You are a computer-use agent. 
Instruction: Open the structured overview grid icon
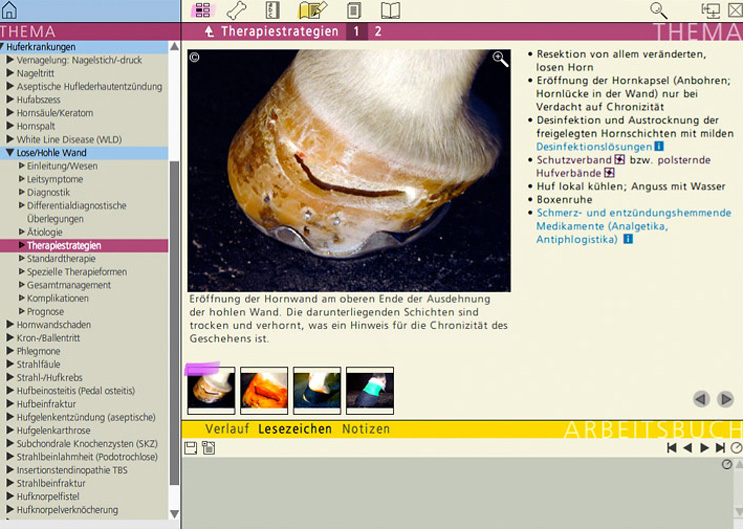203,10
